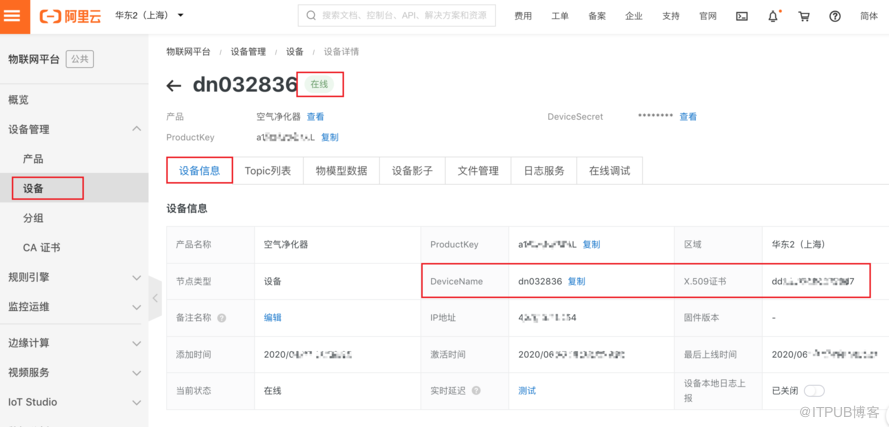Open the 华东2（上海） region dropdown
This screenshot has width=889, height=427.
pos(149,16)
